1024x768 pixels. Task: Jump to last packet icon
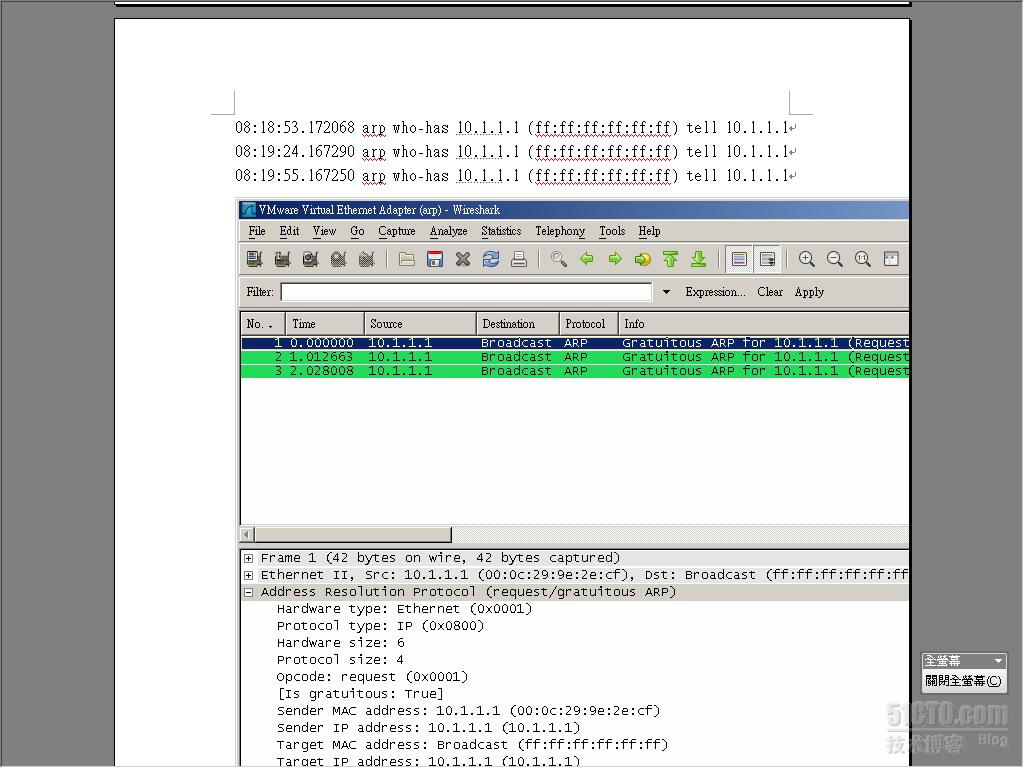point(699,259)
